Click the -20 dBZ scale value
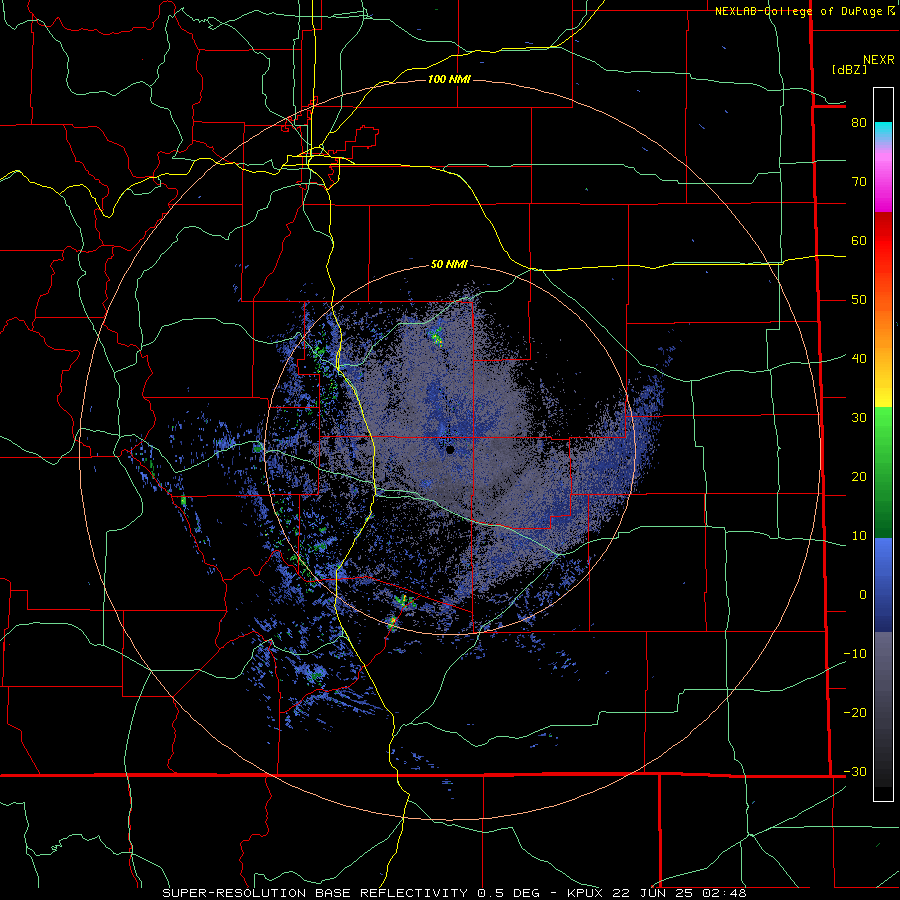The width and height of the screenshot is (900, 900). coord(855,713)
